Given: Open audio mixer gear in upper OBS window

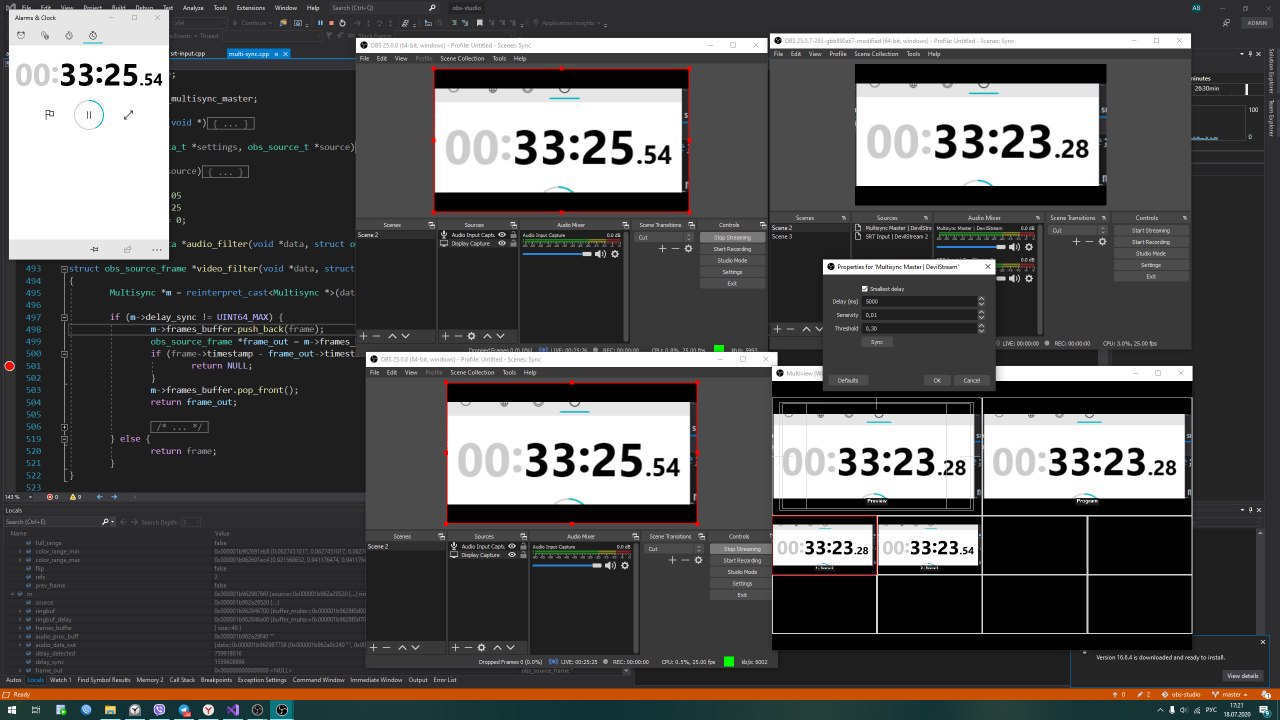Looking at the screenshot, I should tap(615, 254).
